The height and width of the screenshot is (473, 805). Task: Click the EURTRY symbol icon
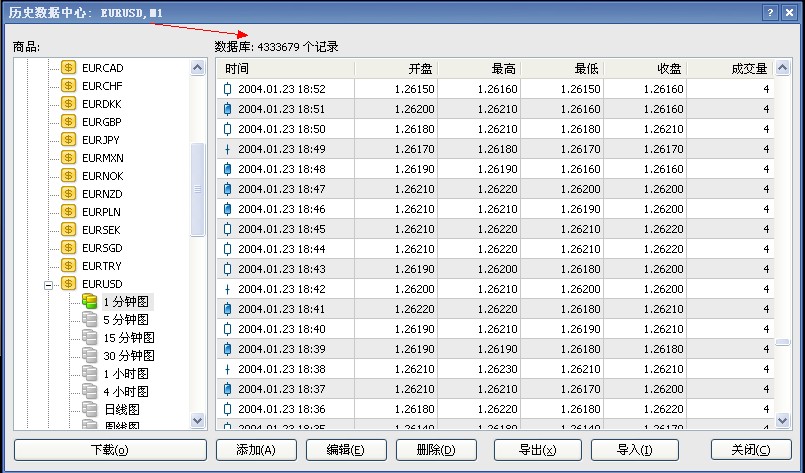68,265
